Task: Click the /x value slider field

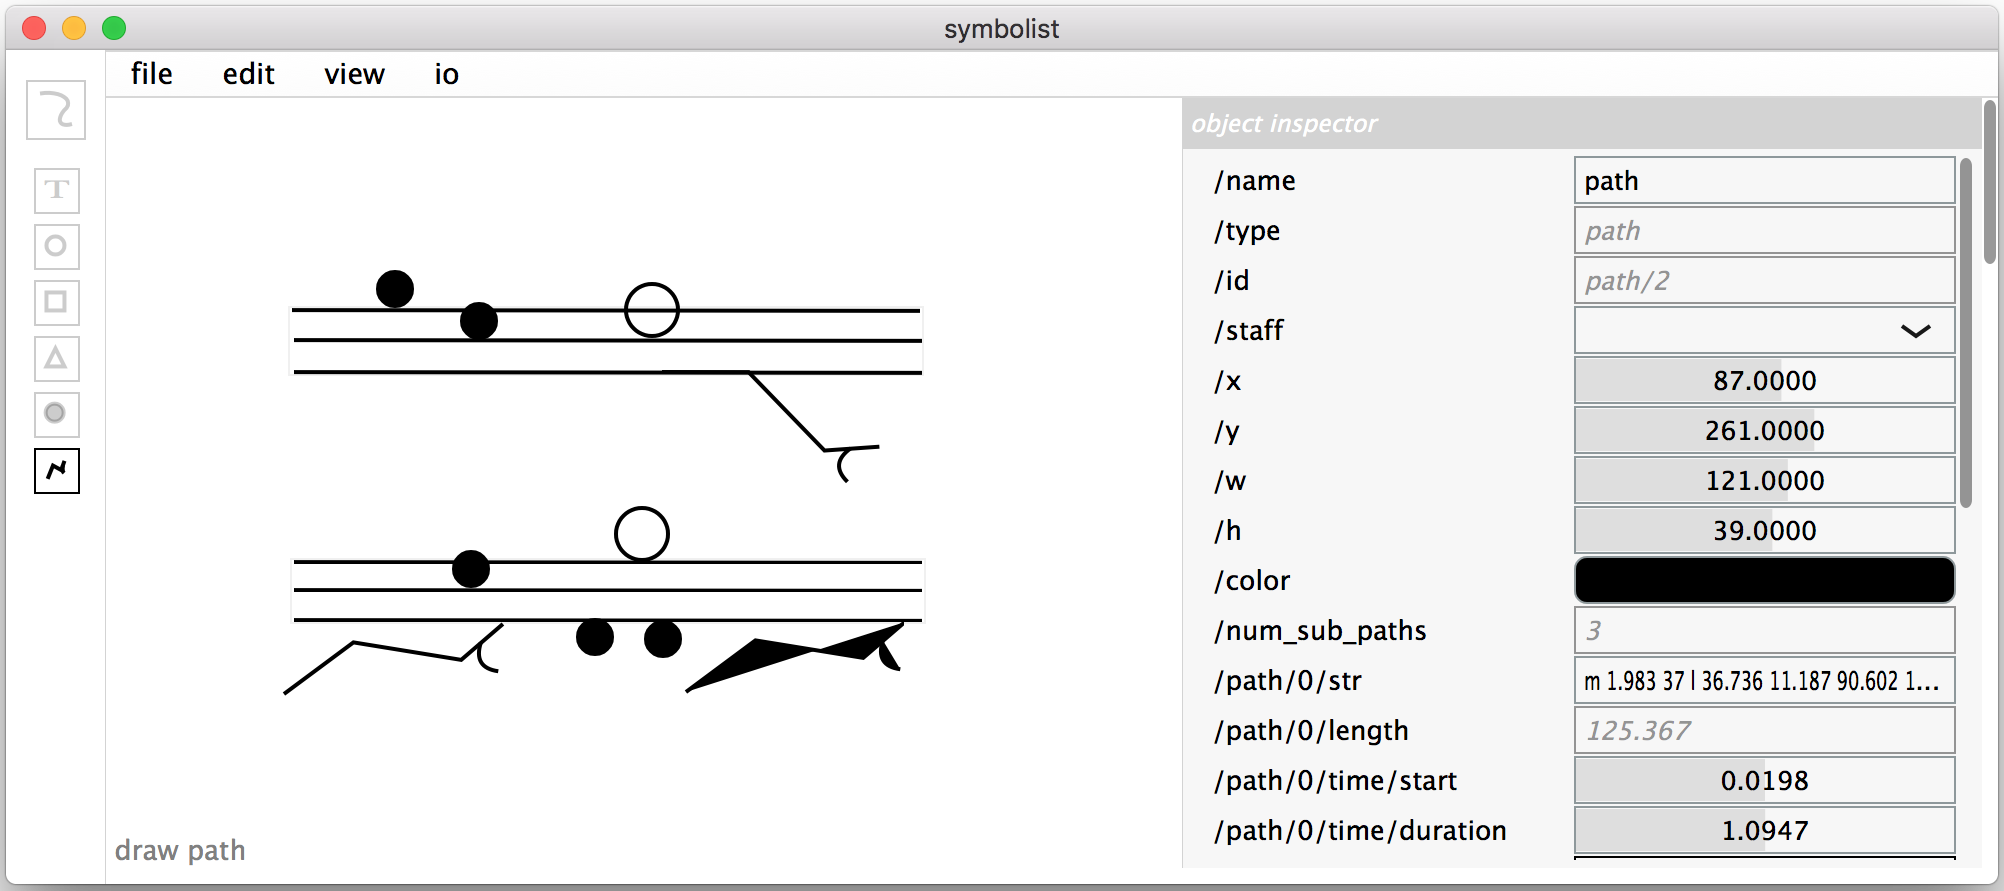Action: [1764, 381]
